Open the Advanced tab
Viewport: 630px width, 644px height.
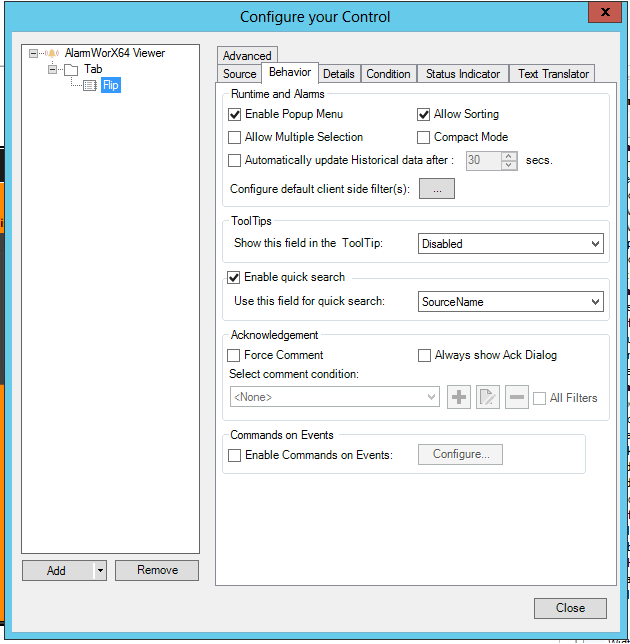click(x=247, y=56)
